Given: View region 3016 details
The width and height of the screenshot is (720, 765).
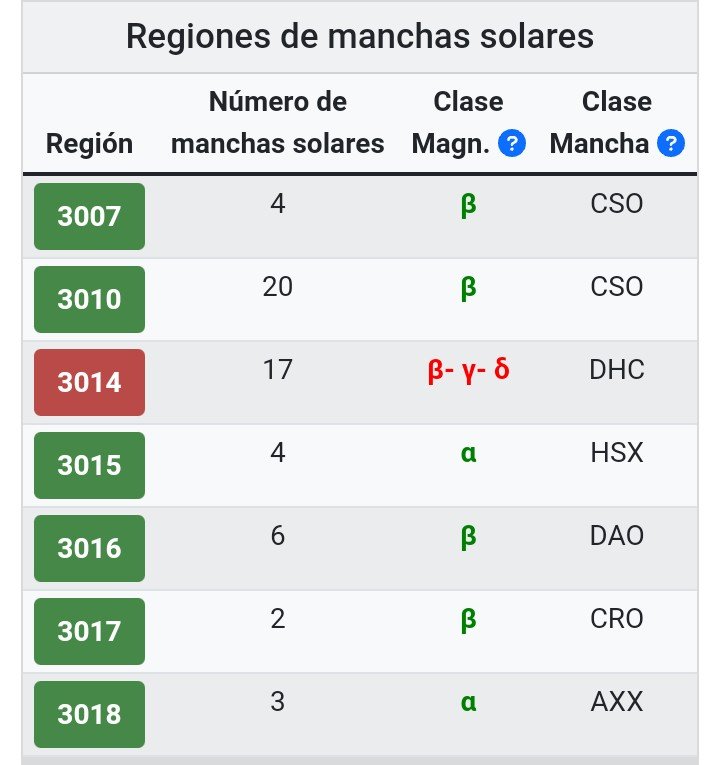Looking at the screenshot, I should 89,548.
